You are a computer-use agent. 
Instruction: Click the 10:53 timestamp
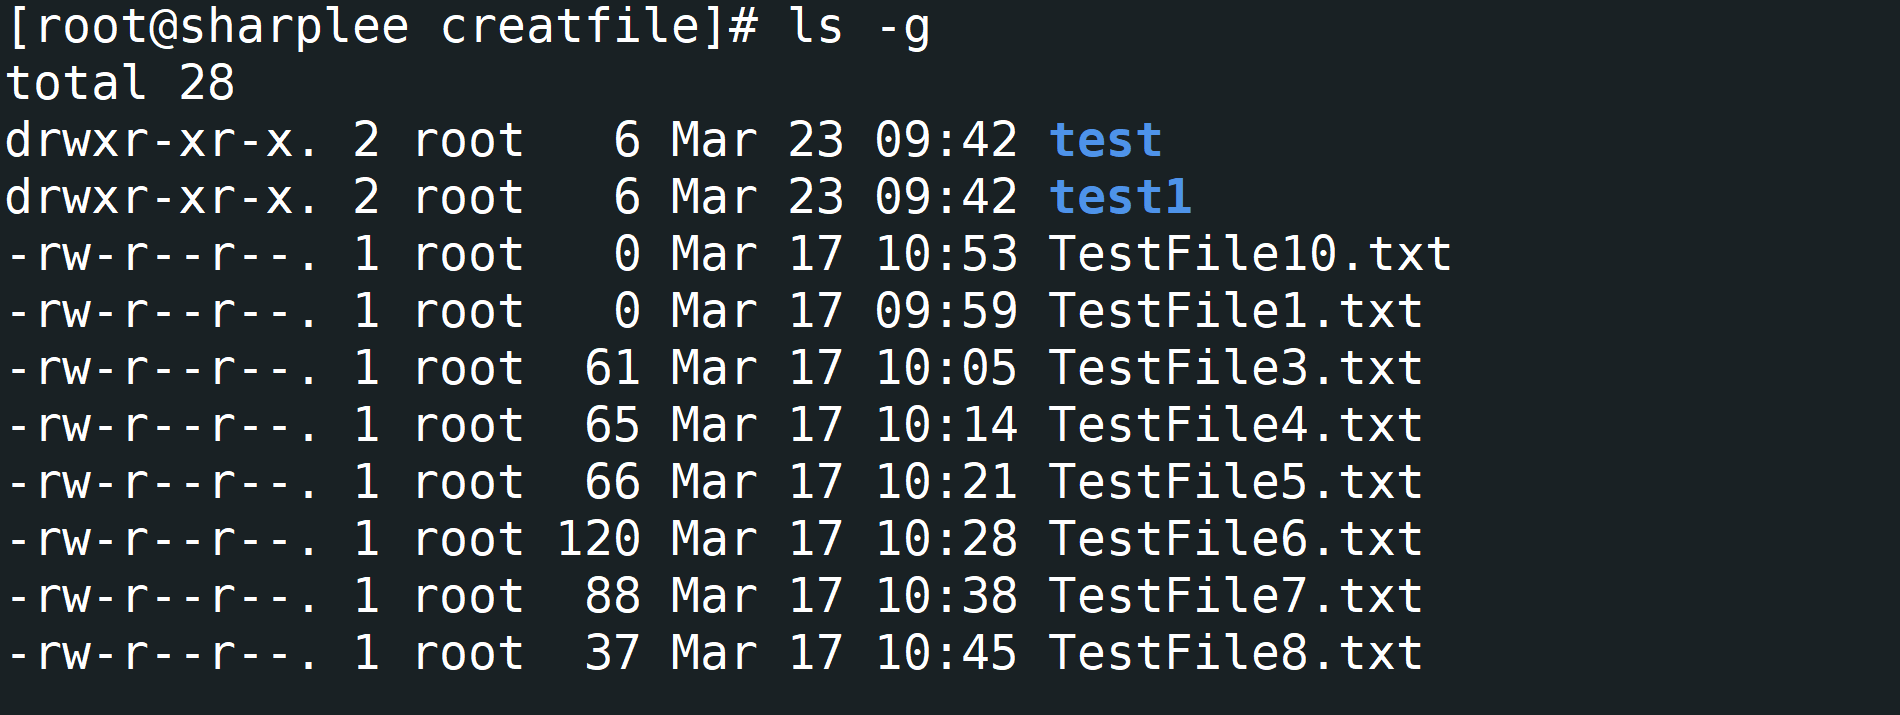(x=946, y=254)
